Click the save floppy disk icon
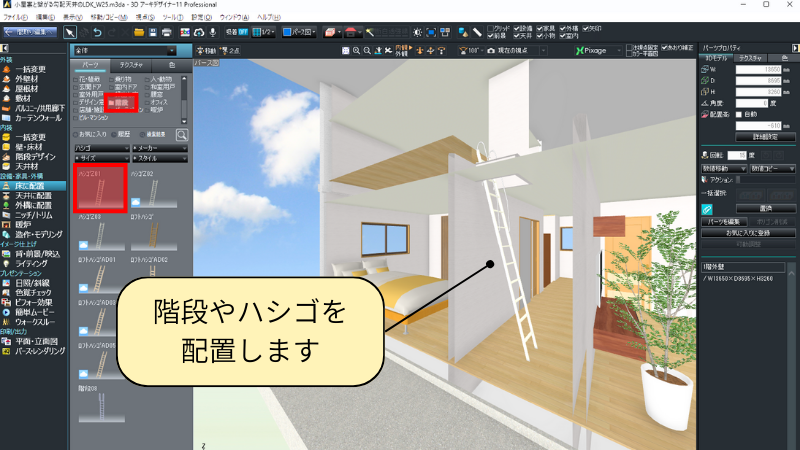The image size is (800, 450). 153,33
